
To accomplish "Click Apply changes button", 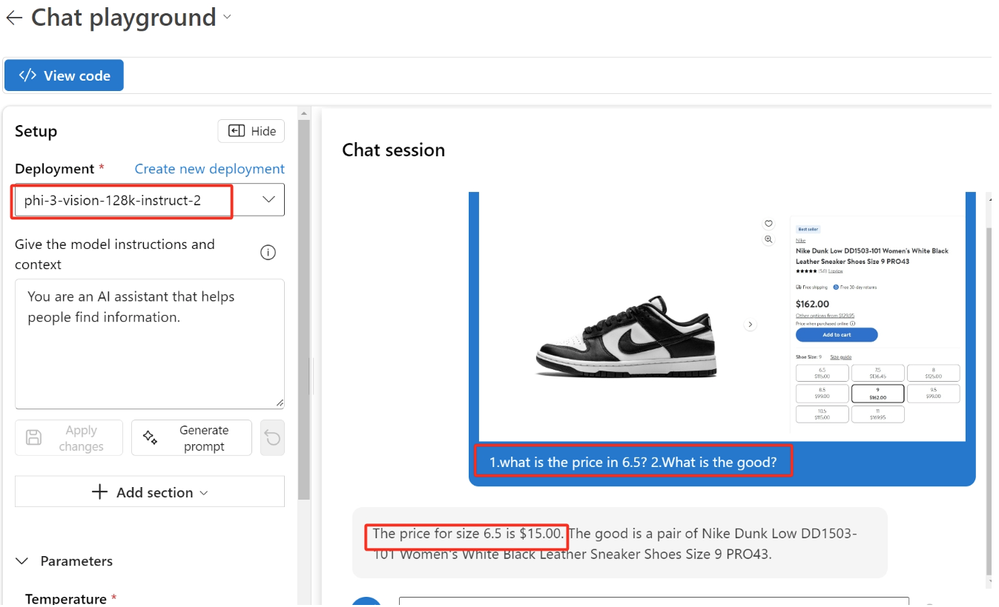I will click(x=69, y=438).
